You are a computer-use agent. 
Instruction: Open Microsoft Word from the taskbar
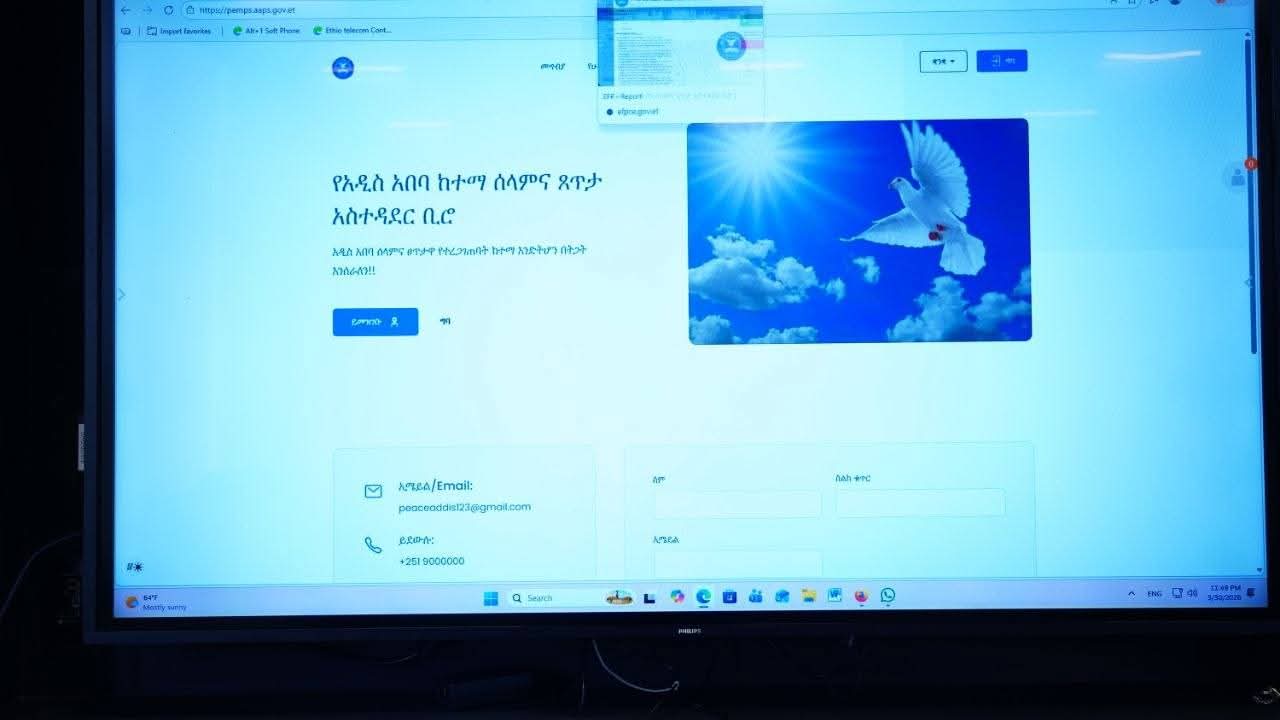click(834, 596)
